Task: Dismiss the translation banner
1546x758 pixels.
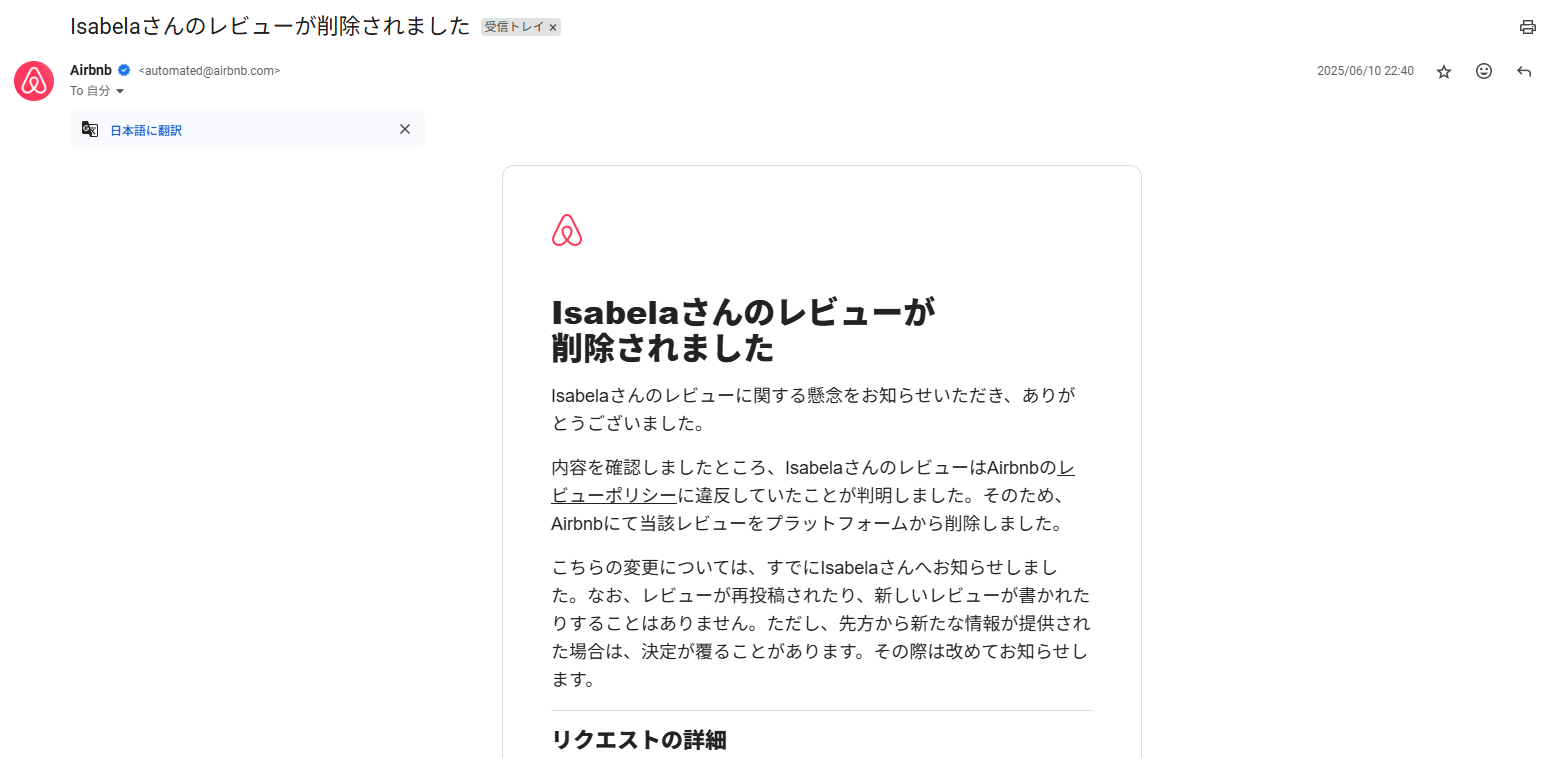Action: (405, 129)
